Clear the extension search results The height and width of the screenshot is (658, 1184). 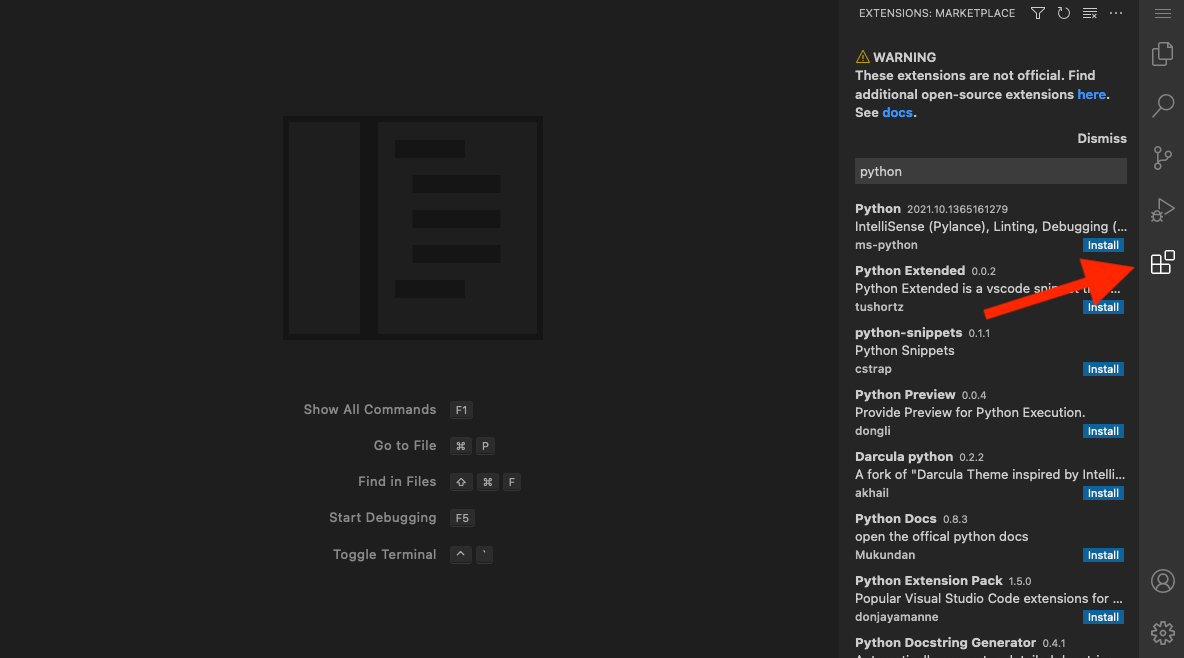[1089, 13]
